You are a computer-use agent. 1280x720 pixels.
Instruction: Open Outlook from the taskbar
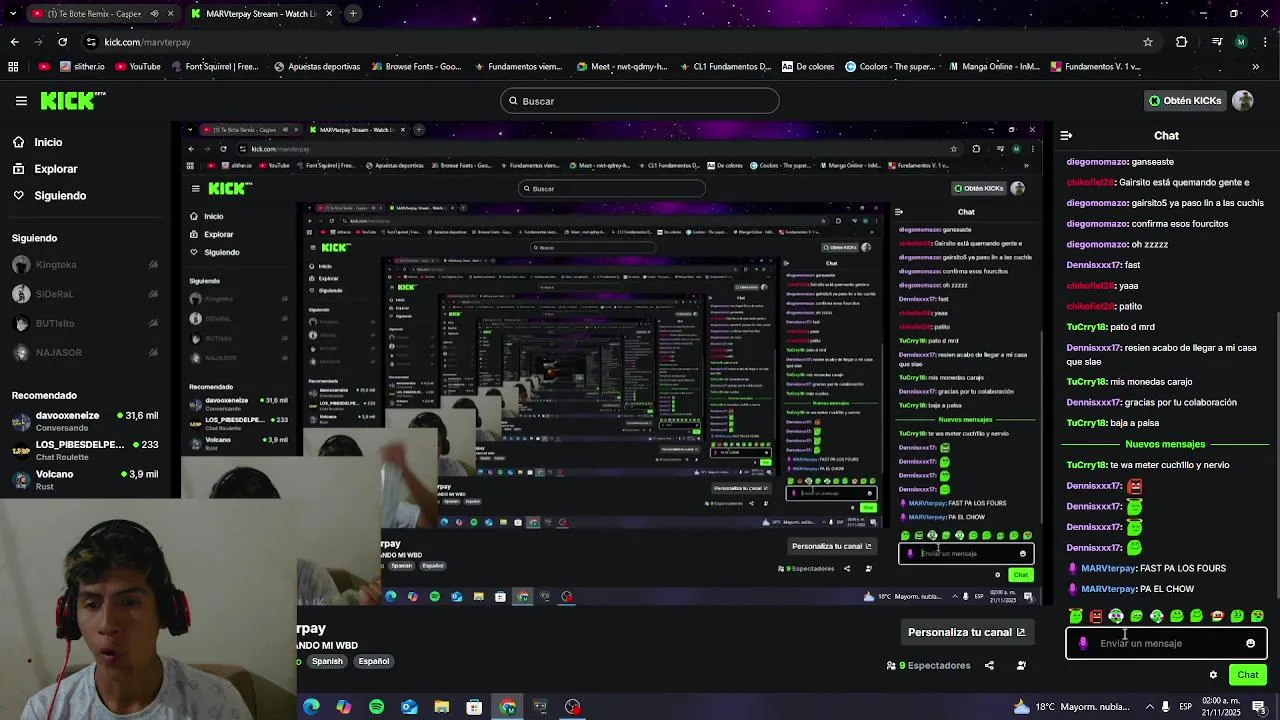409,707
